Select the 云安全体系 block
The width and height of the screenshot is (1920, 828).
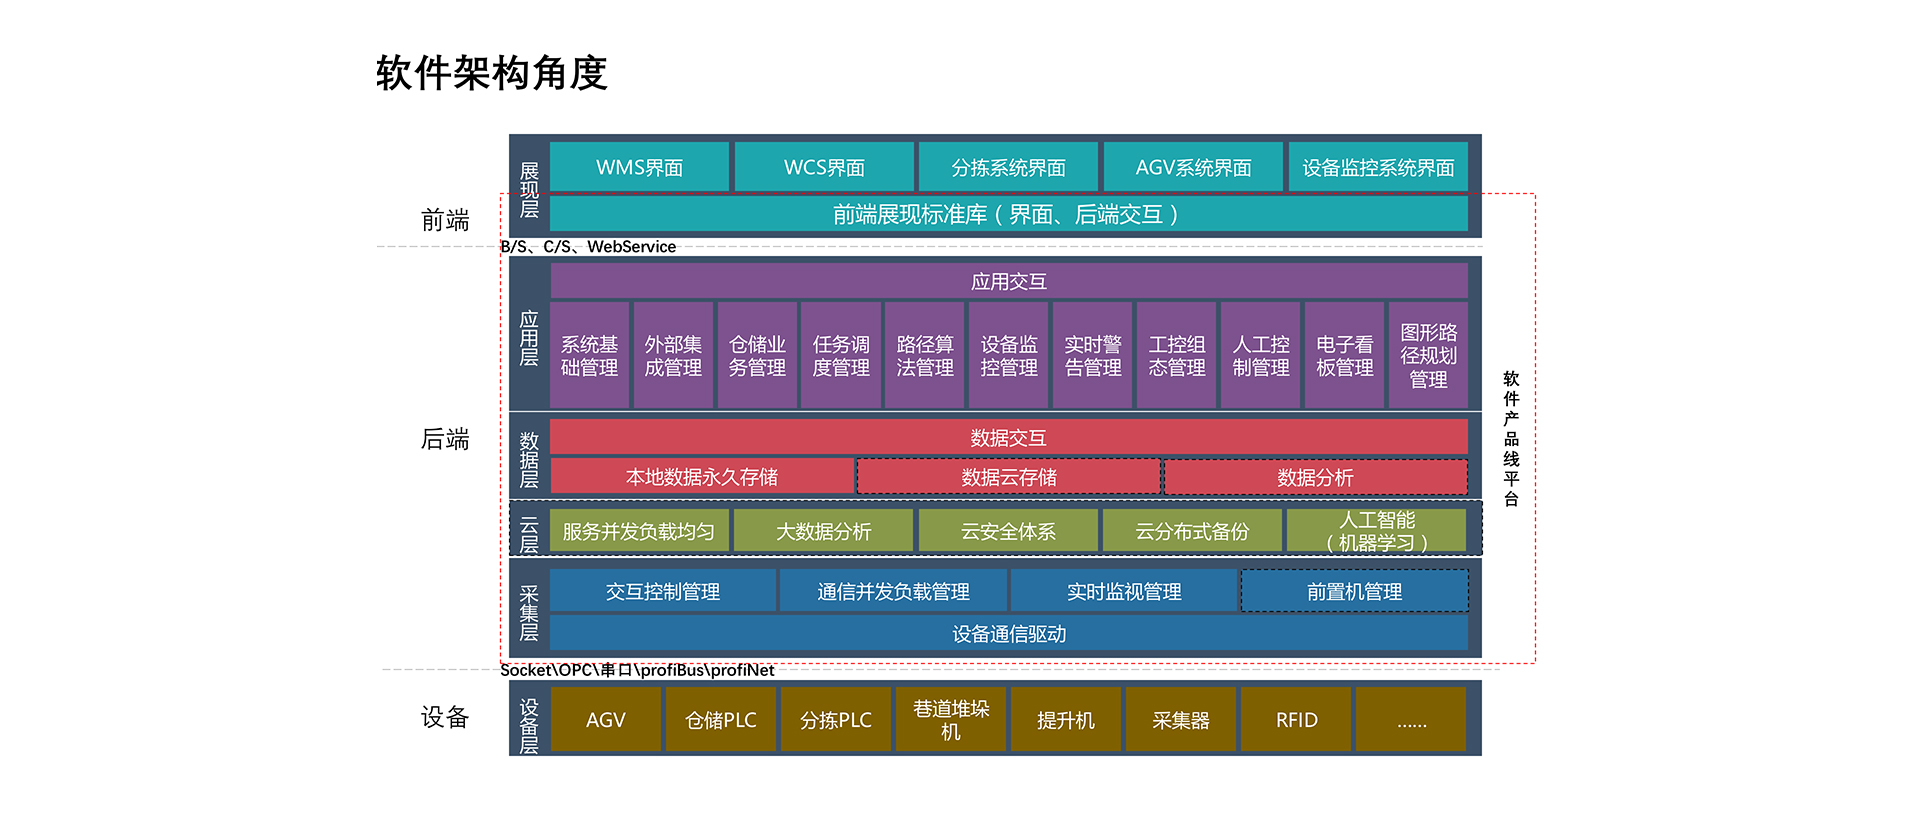[1008, 531]
